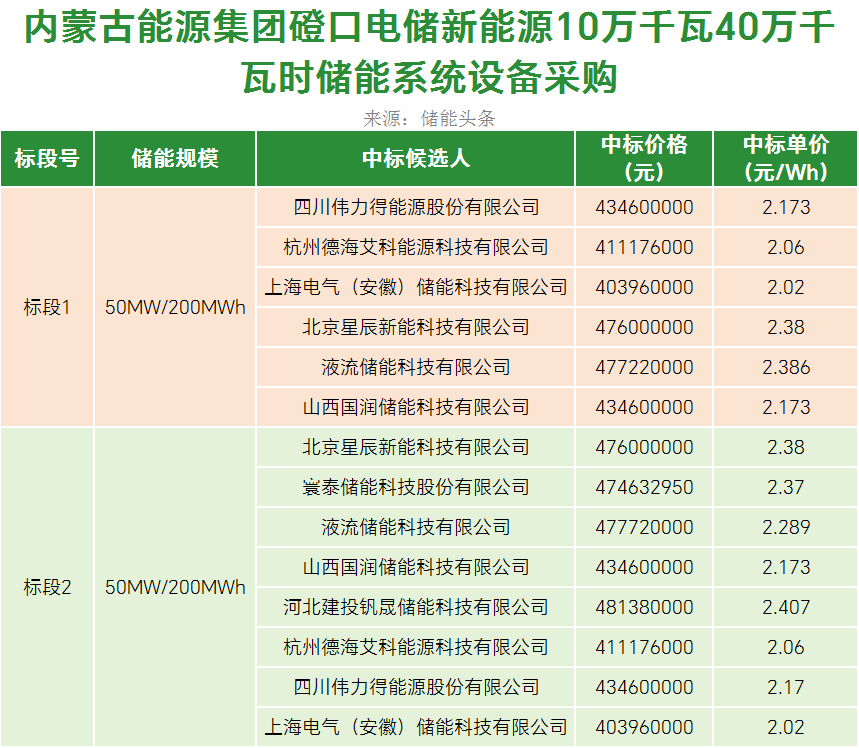The image size is (859, 748).
Task: Click 411176000 in the 标段1 section
Action: (x=644, y=247)
